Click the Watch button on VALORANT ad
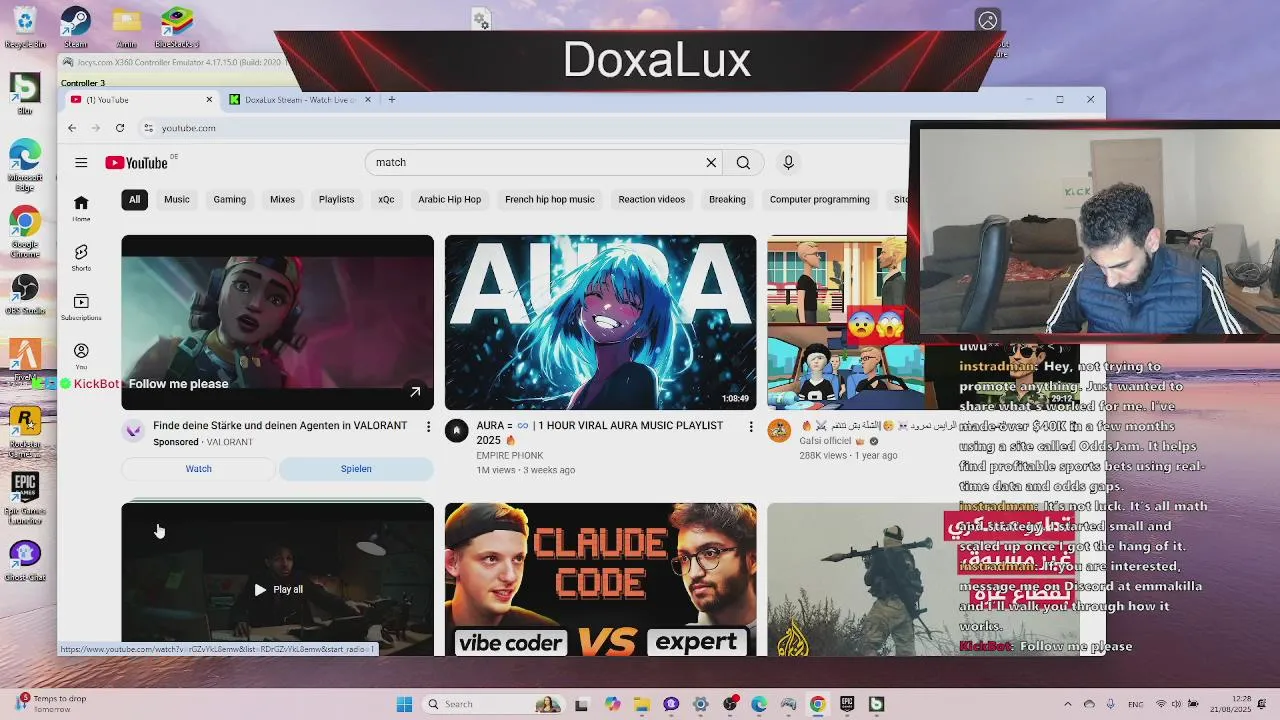This screenshot has height=720, width=1280. click(198, 468)
